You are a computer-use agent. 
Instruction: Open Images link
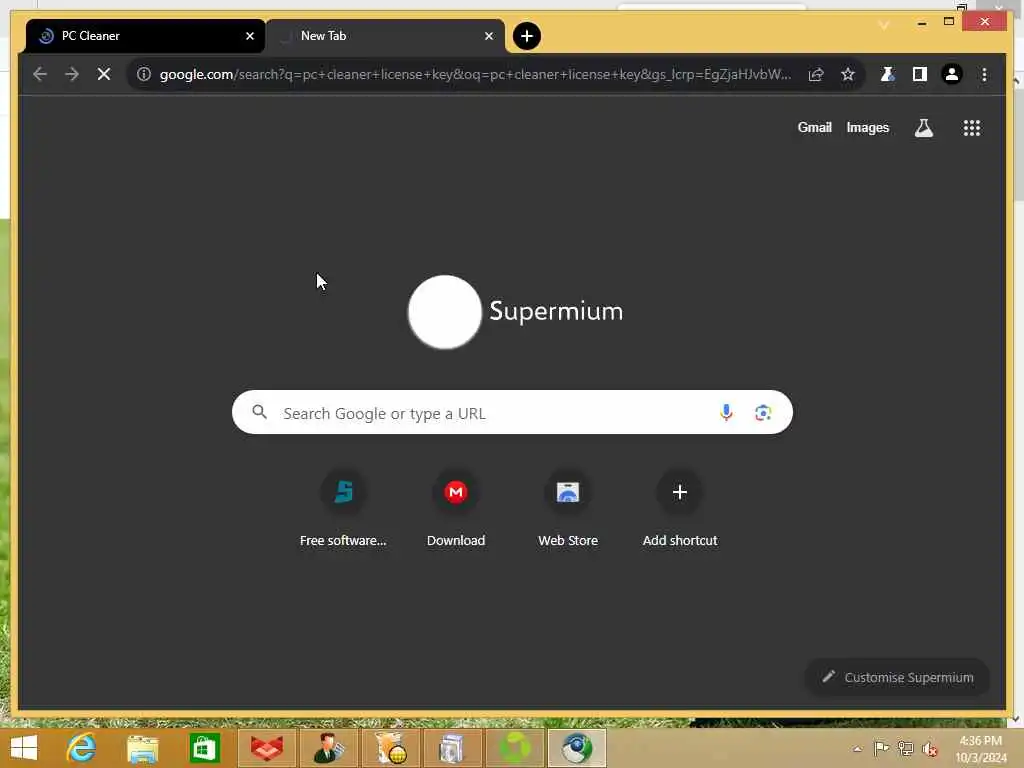pyautogui.click(x=867, y=127)
